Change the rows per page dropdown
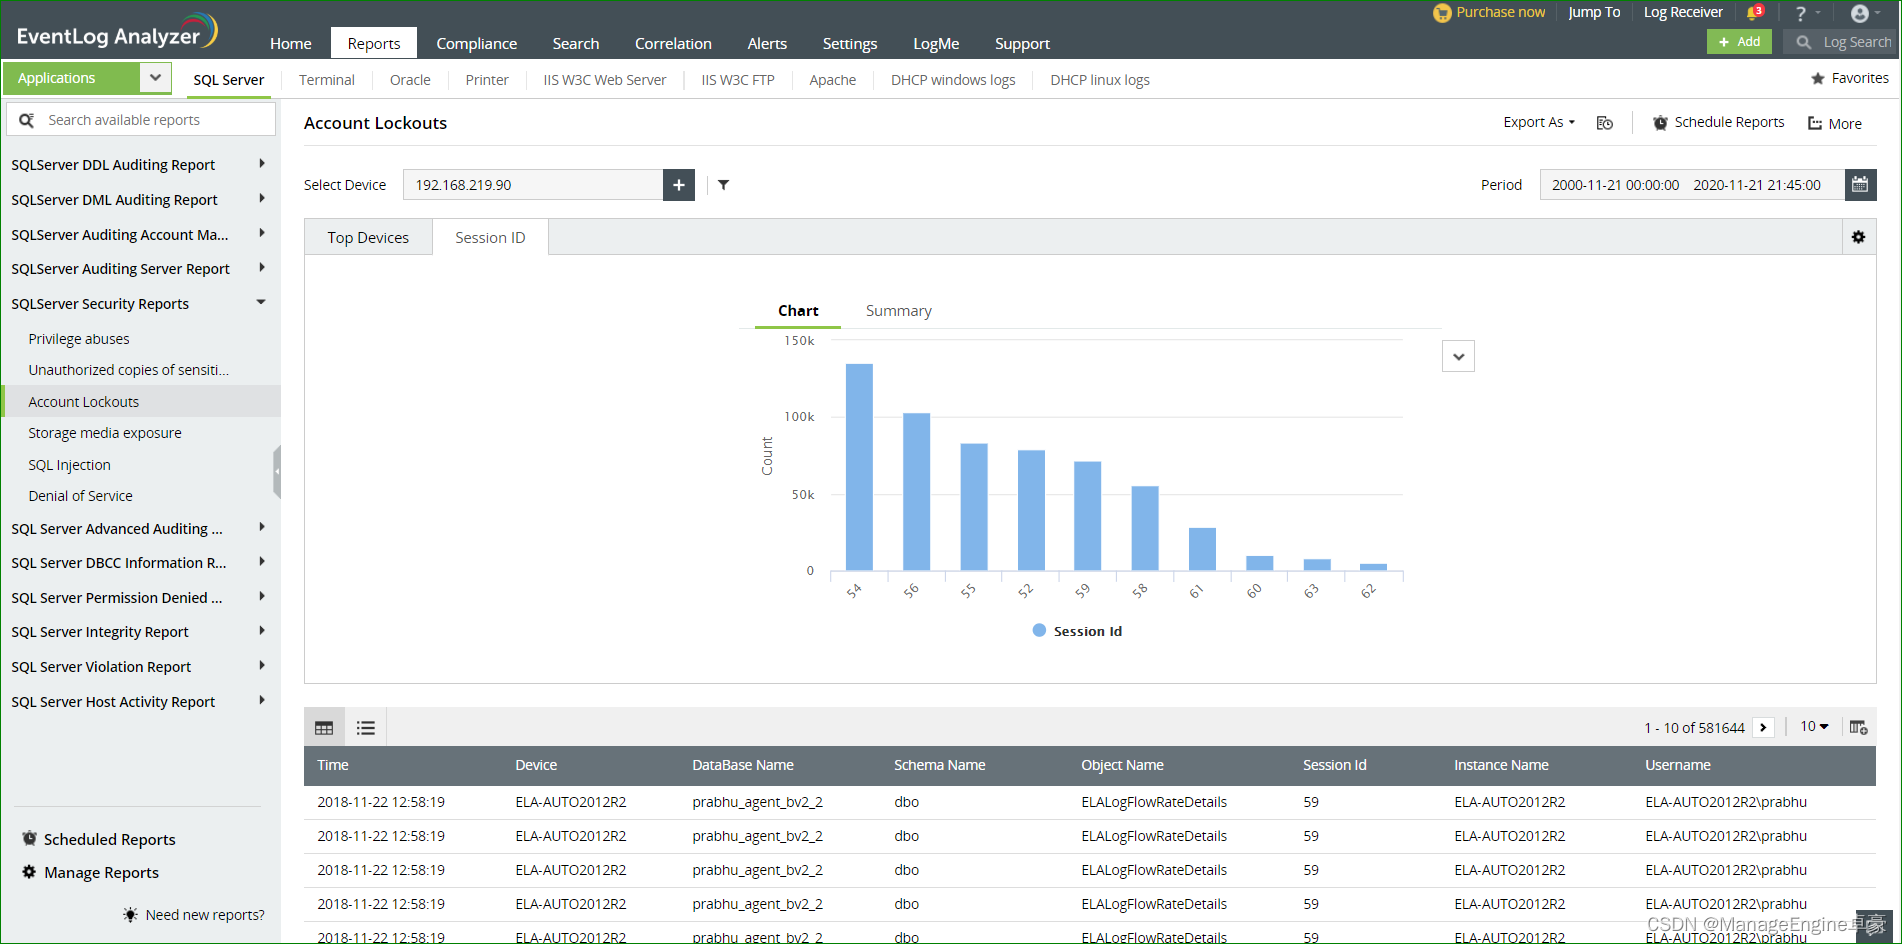 (x=1814, y=727)
